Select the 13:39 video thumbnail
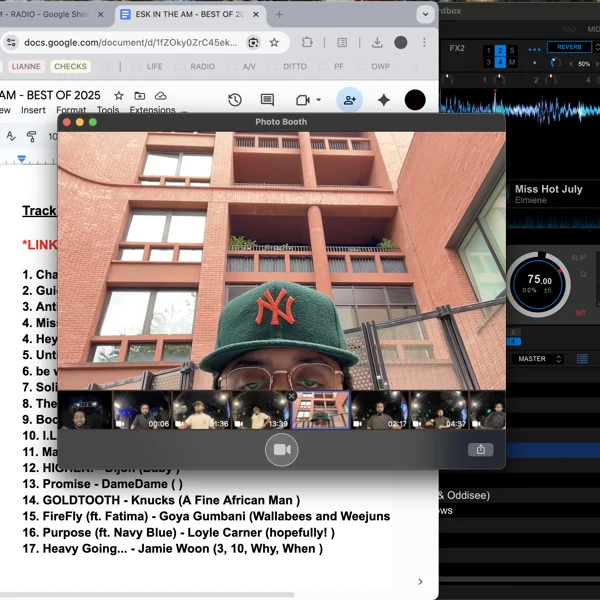Viewport: 600px width, 600px height. click(261, 410)
